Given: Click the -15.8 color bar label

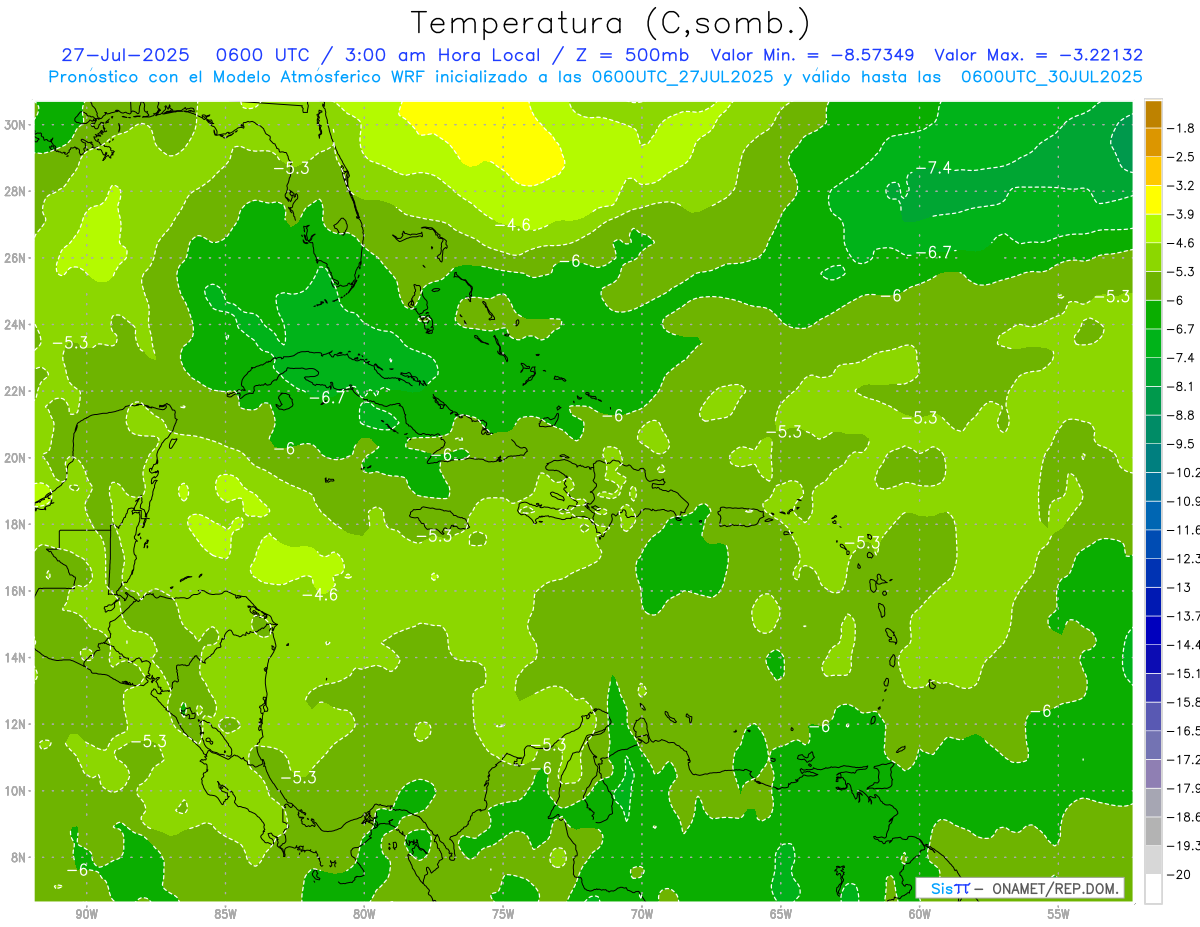Looking at the screenshot, I should pos(1184,702).
